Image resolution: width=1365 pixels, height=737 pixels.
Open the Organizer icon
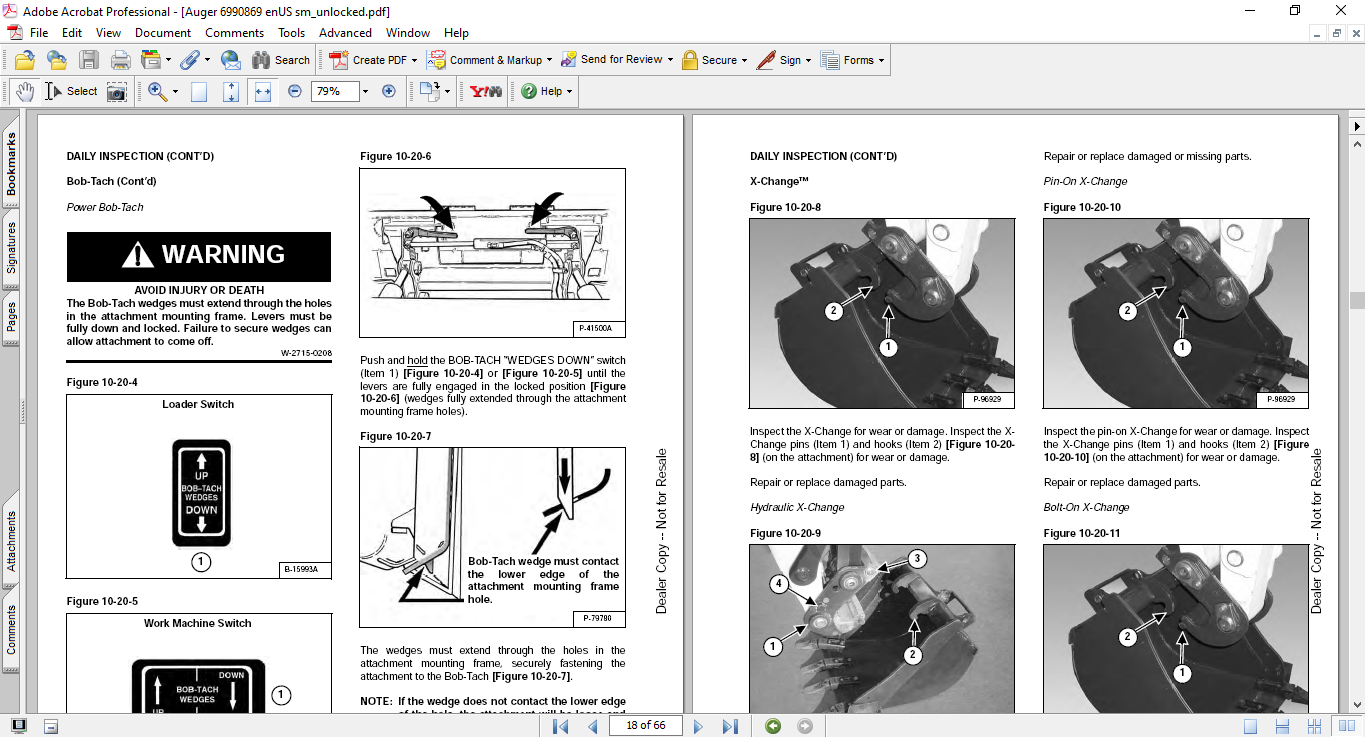tap(152, 60)
